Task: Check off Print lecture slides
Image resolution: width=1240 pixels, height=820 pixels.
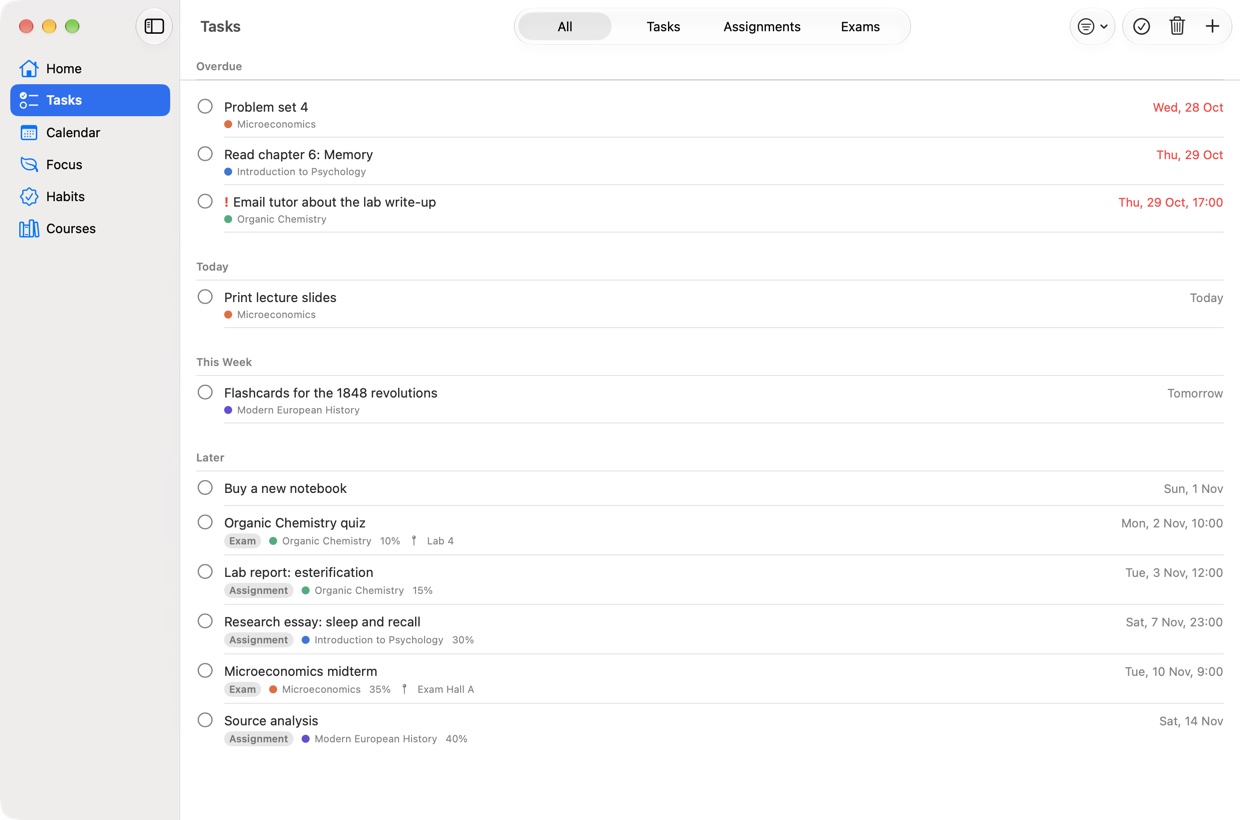Action: 205,297
